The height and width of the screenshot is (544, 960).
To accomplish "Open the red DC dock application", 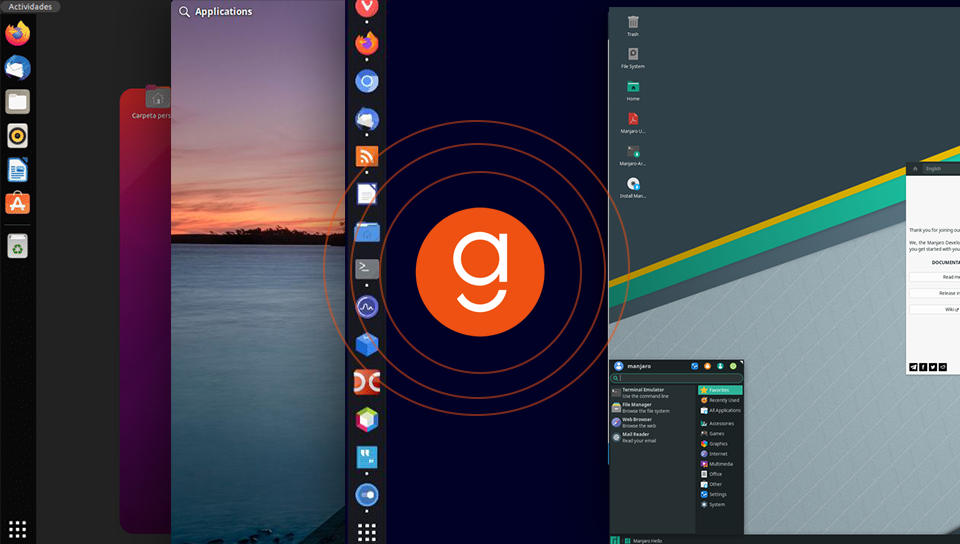I will pos(367,382).
